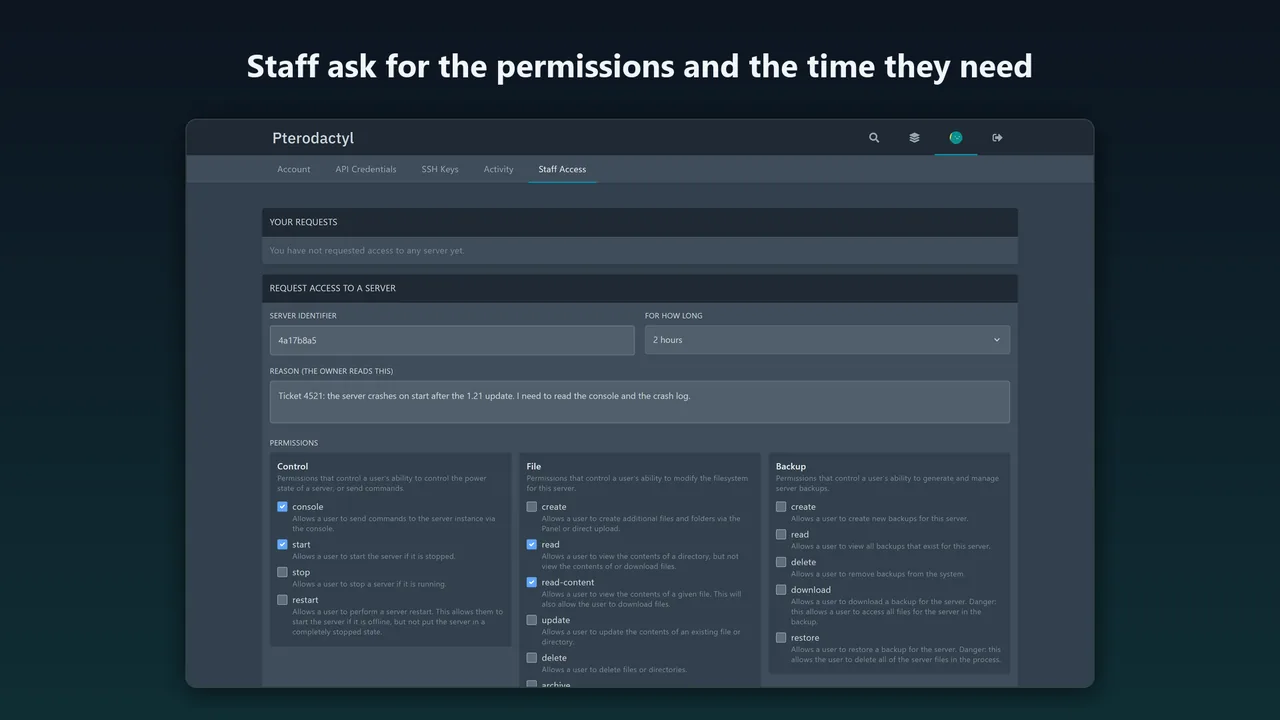Click the "Control" permission group heading

[293, 466]
